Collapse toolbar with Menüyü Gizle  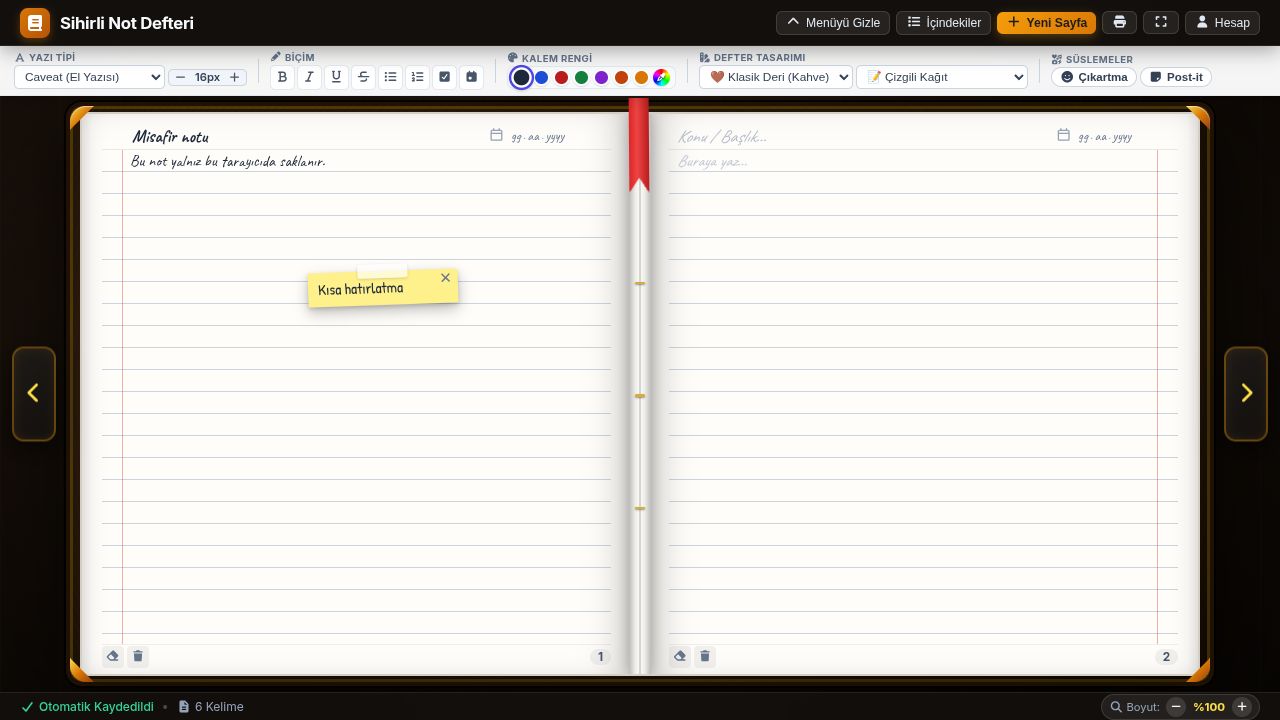coord(833,22)
